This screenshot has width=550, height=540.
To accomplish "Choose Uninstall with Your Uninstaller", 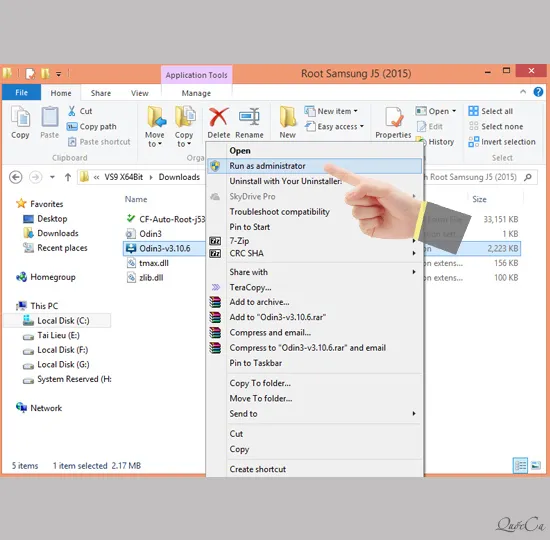I will (x=314, y=181).
